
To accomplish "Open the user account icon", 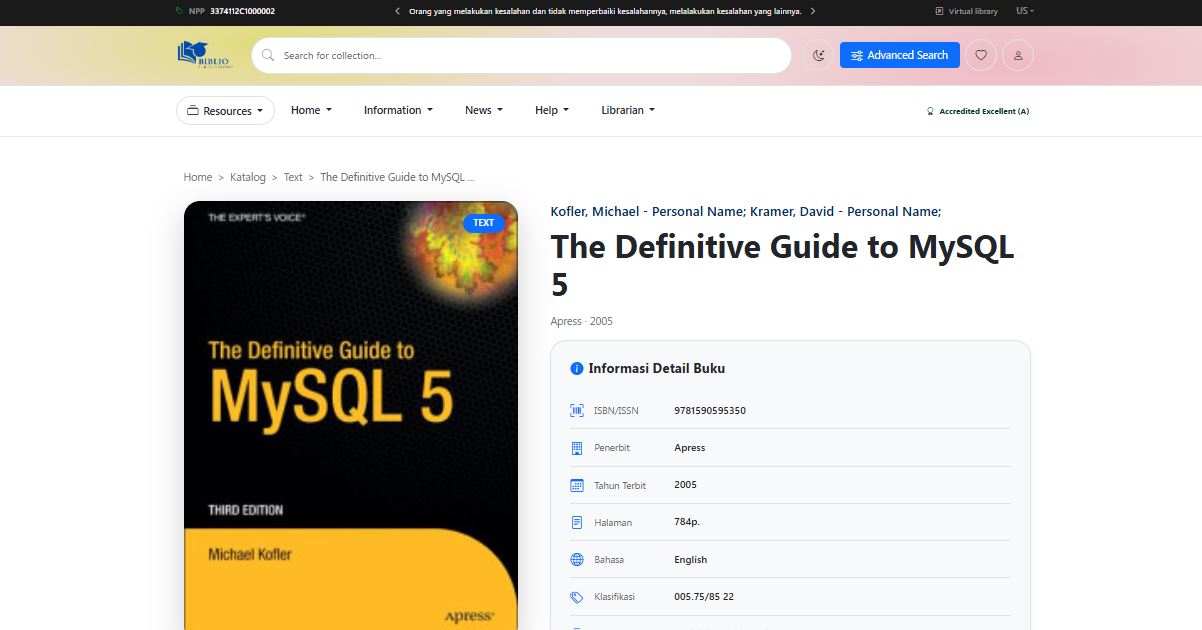I will pos(1018,56).
